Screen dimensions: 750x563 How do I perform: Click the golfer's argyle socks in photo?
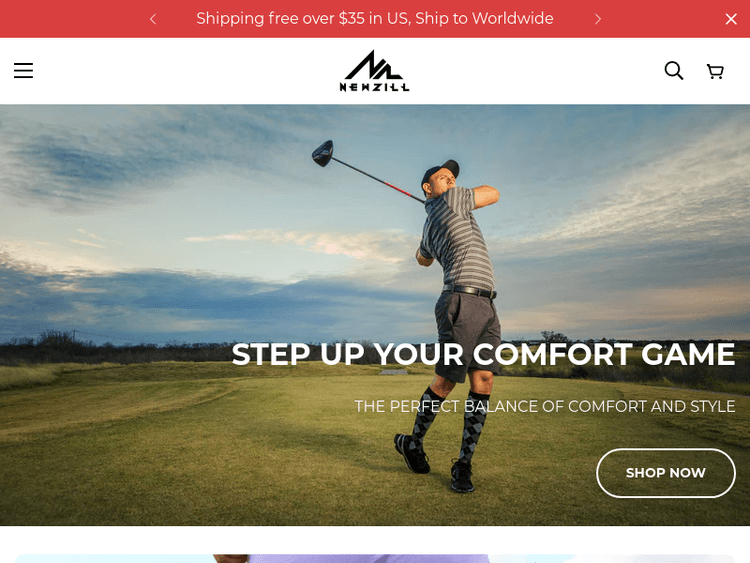(450, 424)
